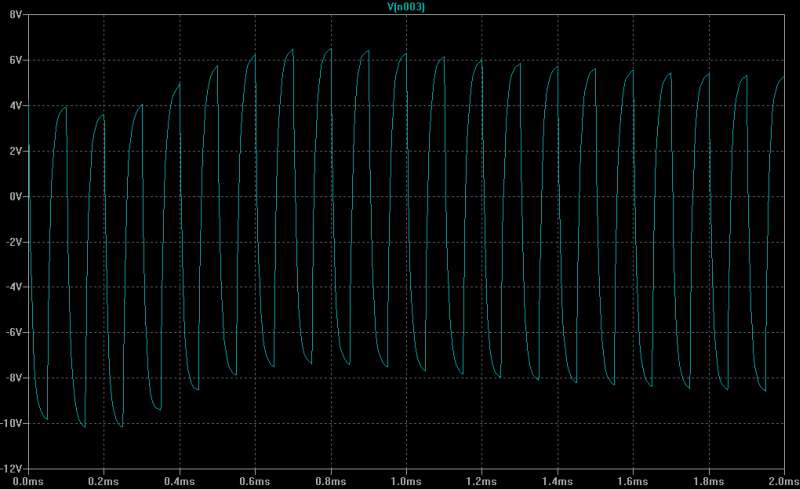Viewport: 800px width, 489px height.
Task: Click the -2V vertical axis label
Action: pyautogui.click(x=14, y=242)
